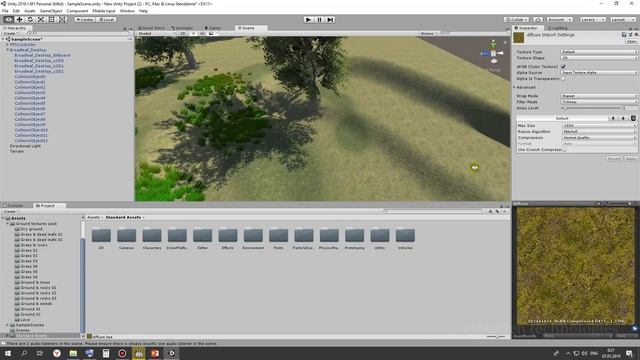The height and width of the screenshot is (360, 640).
Task: Open the Texture Type dropdown
Action: tap(599, 52)
